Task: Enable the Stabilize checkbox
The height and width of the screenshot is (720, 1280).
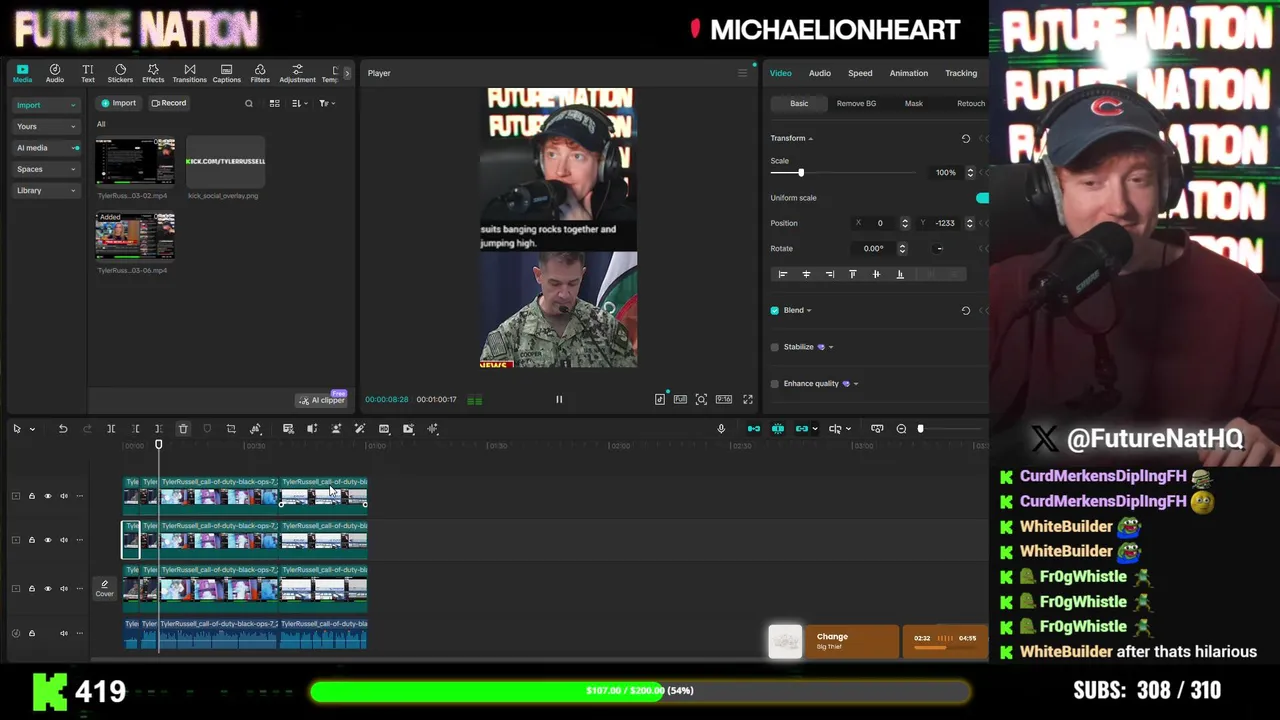Action: tap(774, 347)
